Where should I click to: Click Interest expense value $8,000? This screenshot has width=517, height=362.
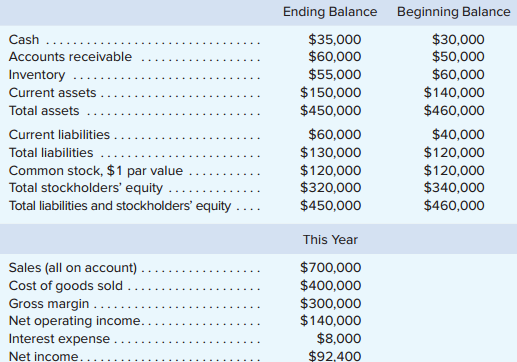[339, 339]
